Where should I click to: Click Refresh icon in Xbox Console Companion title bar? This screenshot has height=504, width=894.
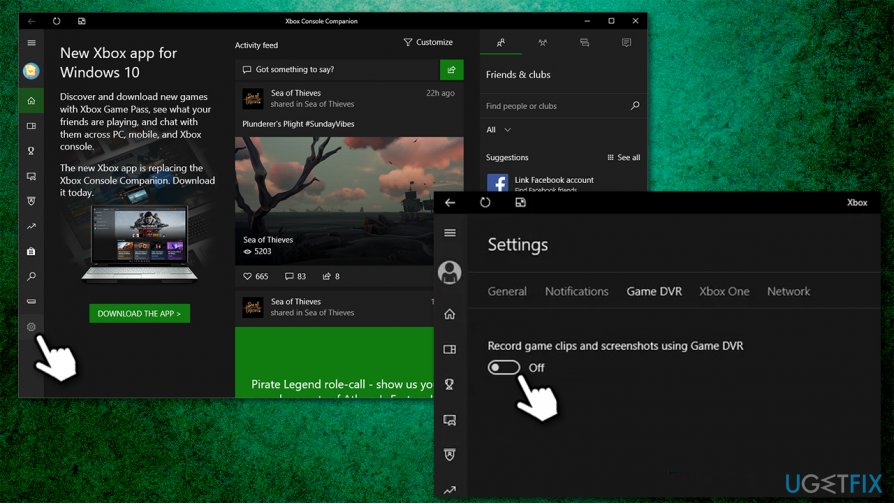(56, 21)
